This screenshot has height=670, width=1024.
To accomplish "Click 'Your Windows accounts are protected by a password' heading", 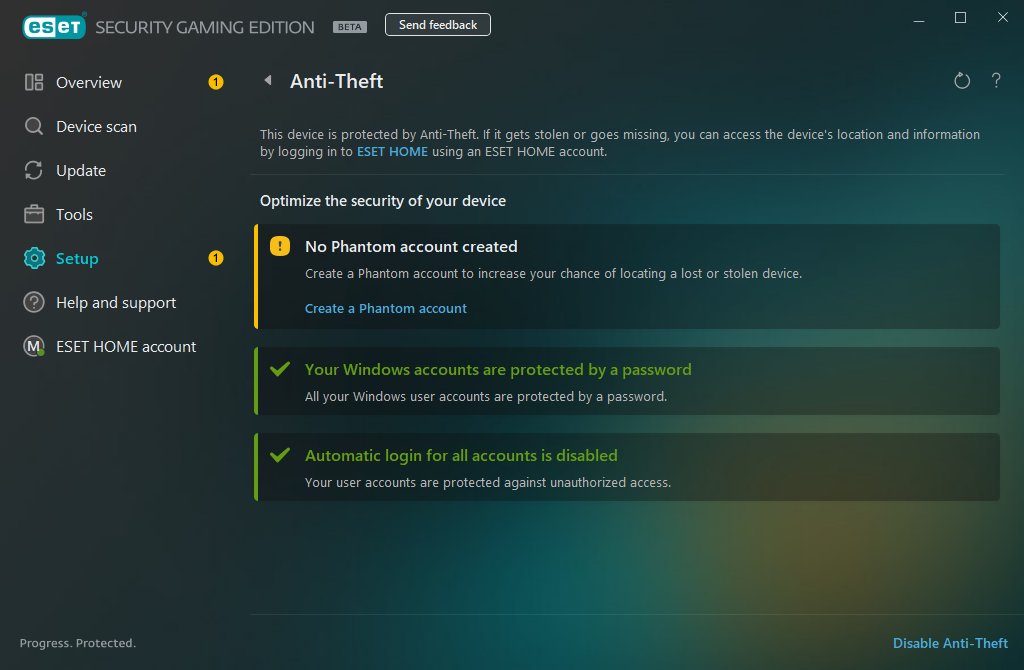I will pos(498,370).
